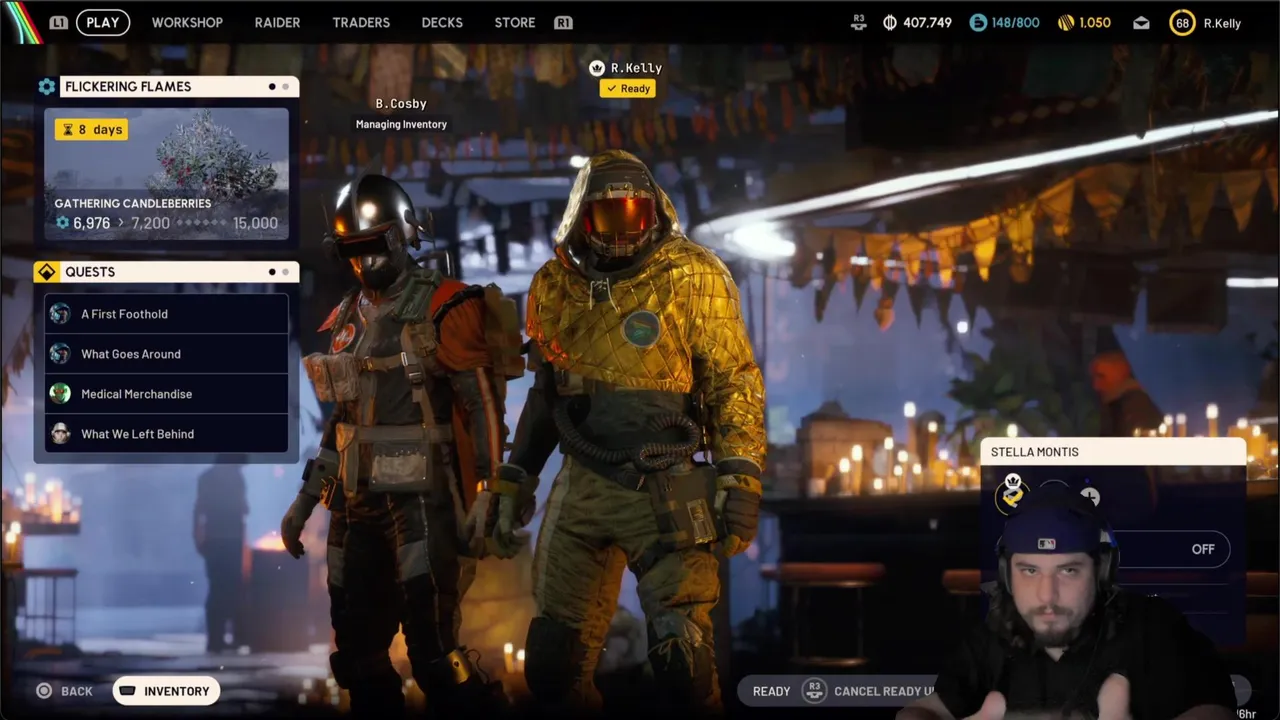Click the party leader avatar in Stella Montis panel
Viewport: 1280px width, 720px height.
tap(1012, 496)
